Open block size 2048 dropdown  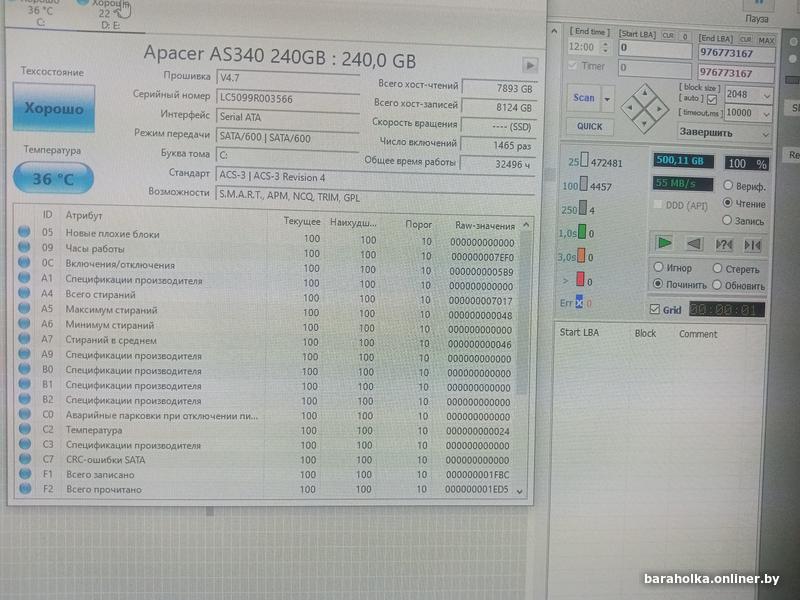click(765, 95)
